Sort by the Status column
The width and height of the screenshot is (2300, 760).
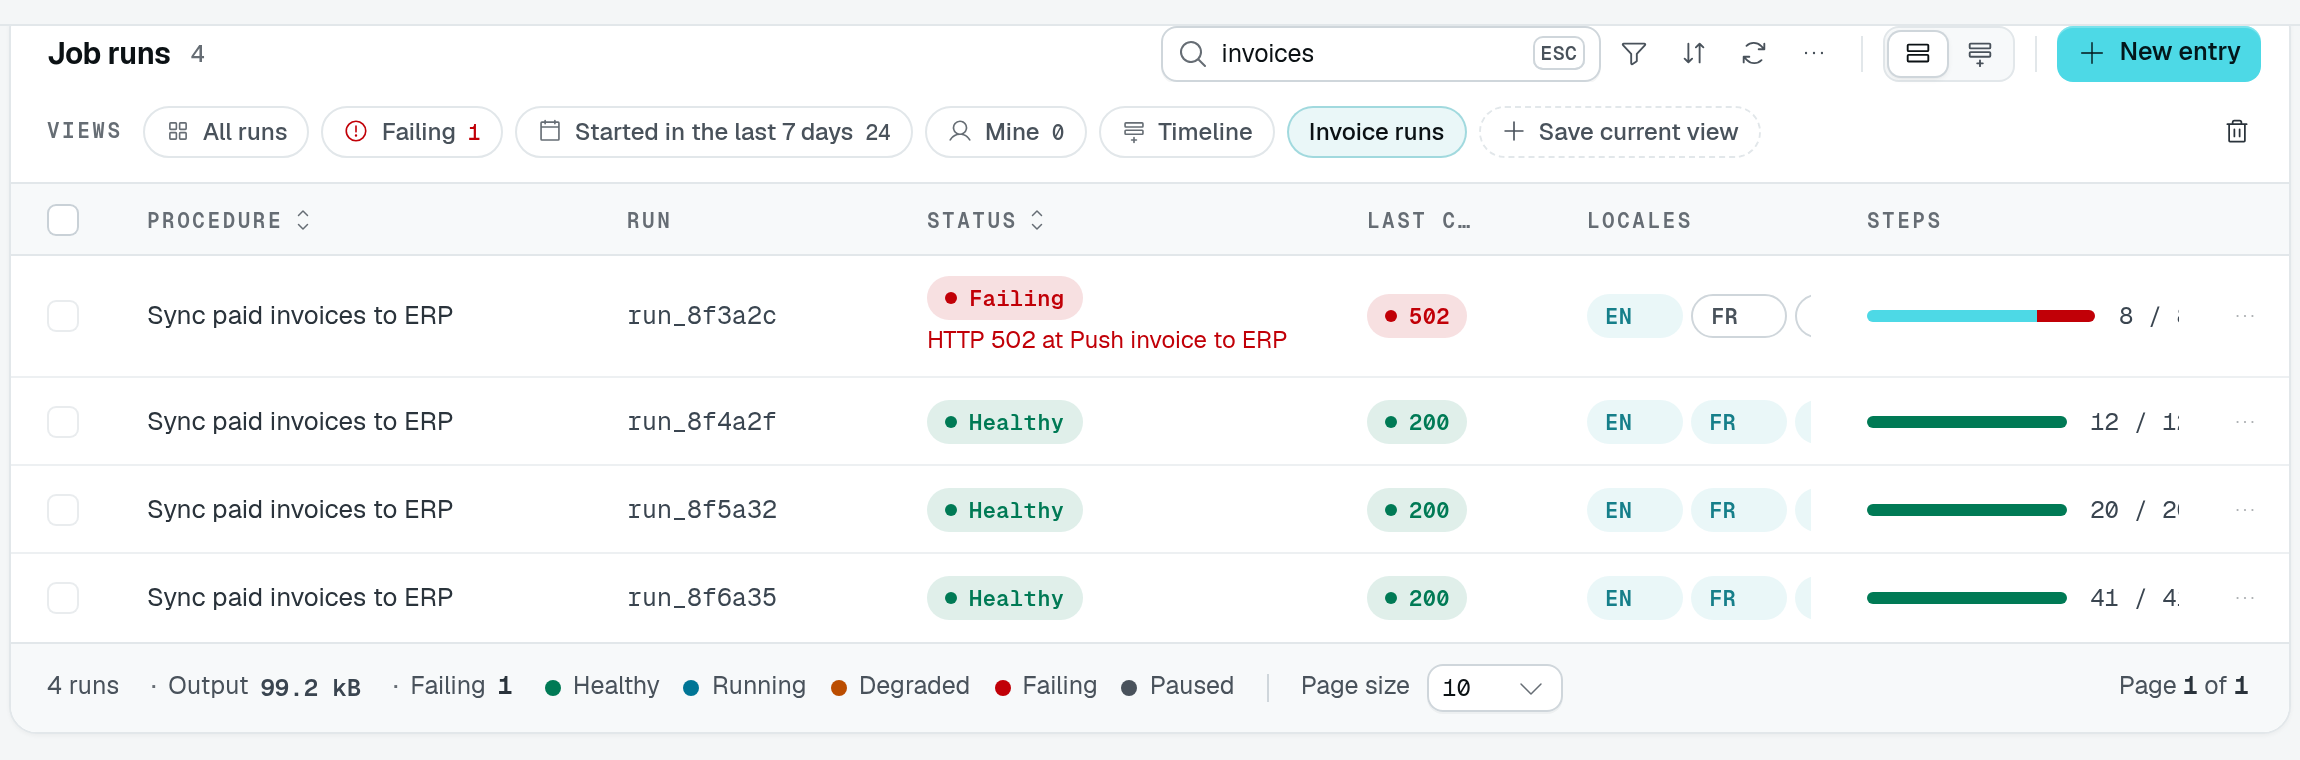click(x=986, y=220)
